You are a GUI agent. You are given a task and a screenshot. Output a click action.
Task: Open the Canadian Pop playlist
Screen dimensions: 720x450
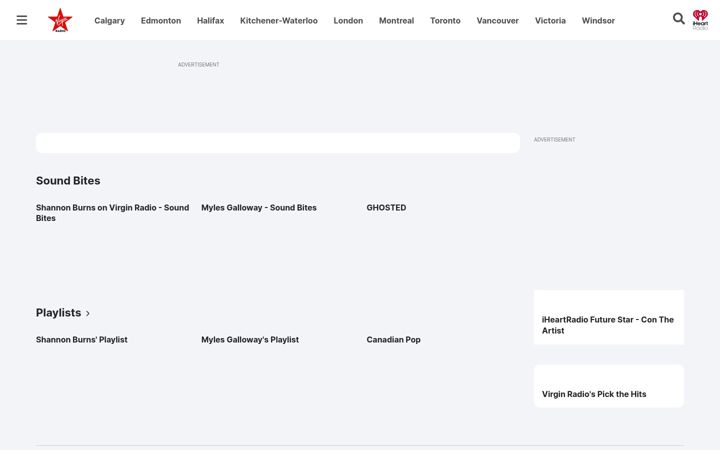394,340
